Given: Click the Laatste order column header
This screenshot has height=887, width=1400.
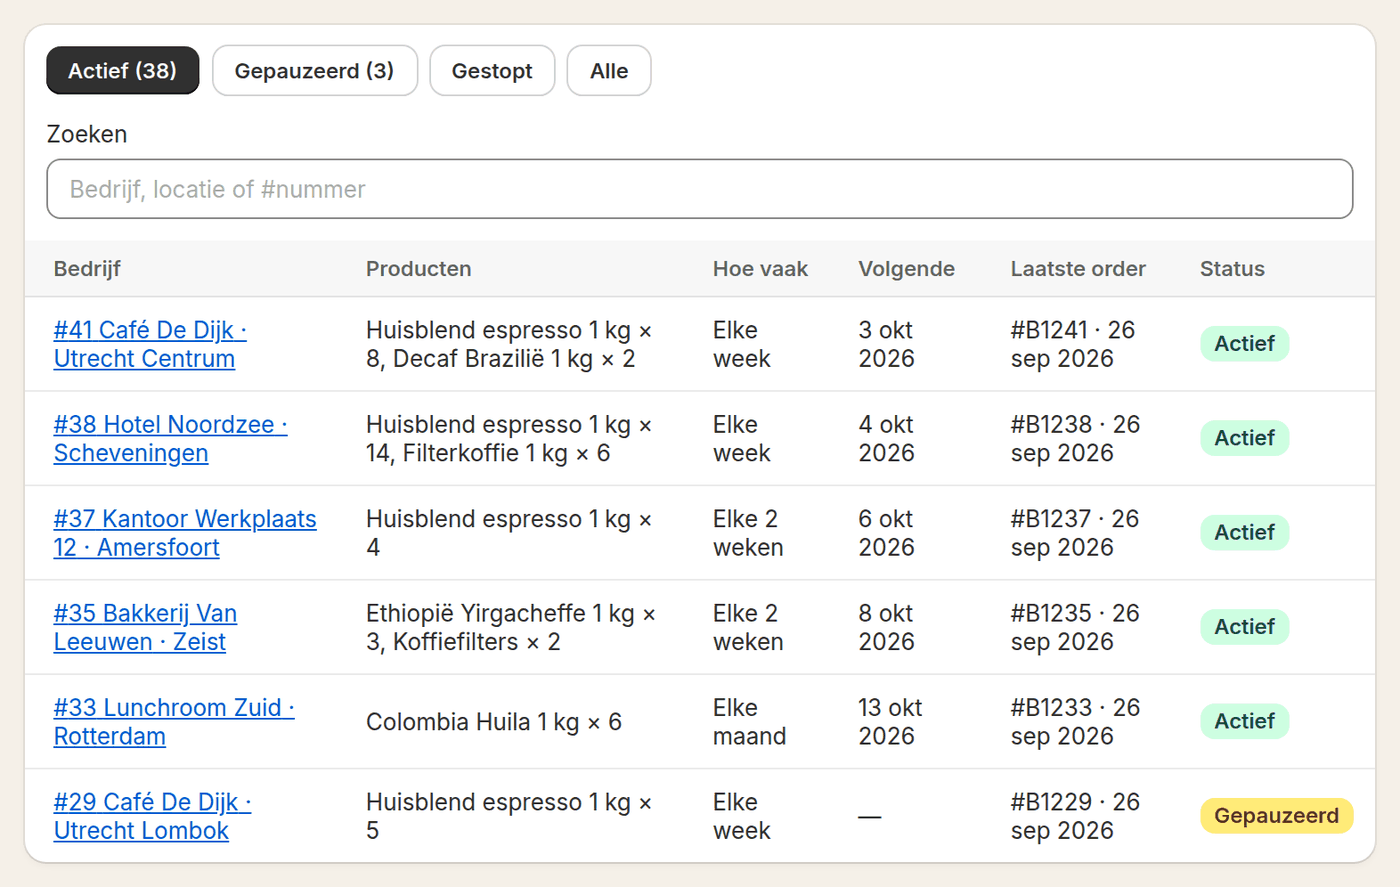Looking at the screenshot, I should pos(1078,269).
